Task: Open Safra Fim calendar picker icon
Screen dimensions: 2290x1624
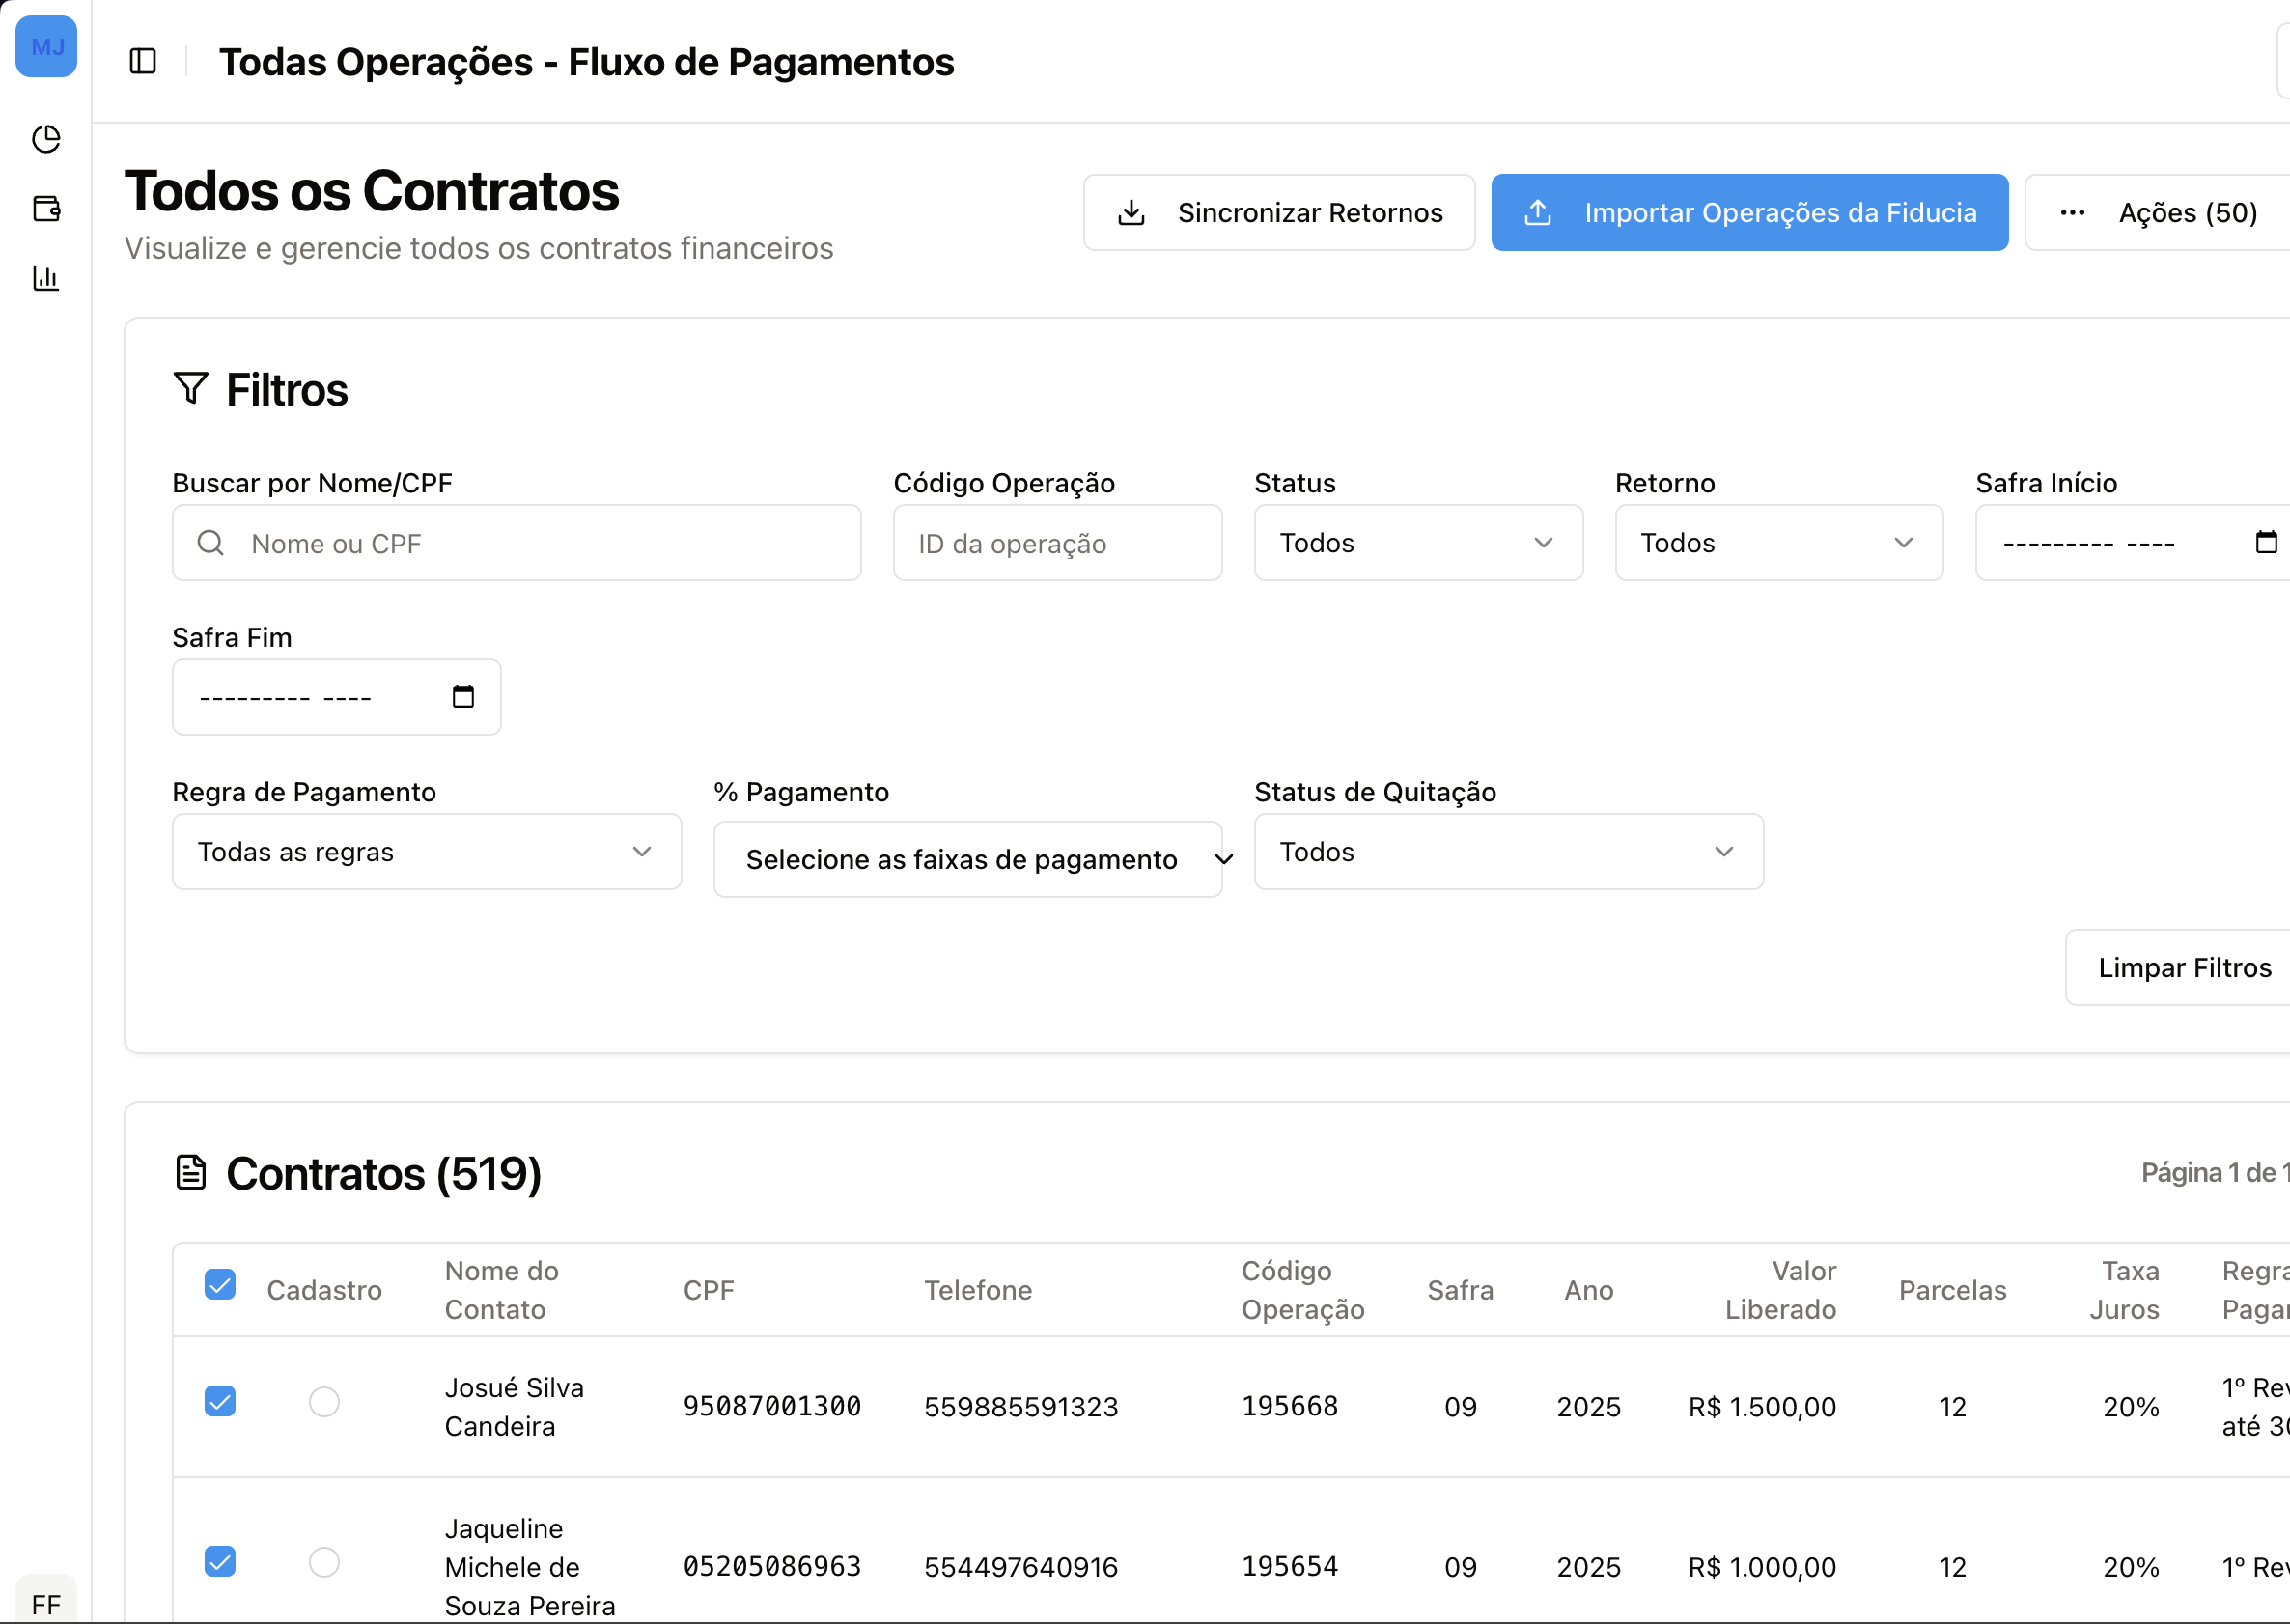Action: coord(462,696)
